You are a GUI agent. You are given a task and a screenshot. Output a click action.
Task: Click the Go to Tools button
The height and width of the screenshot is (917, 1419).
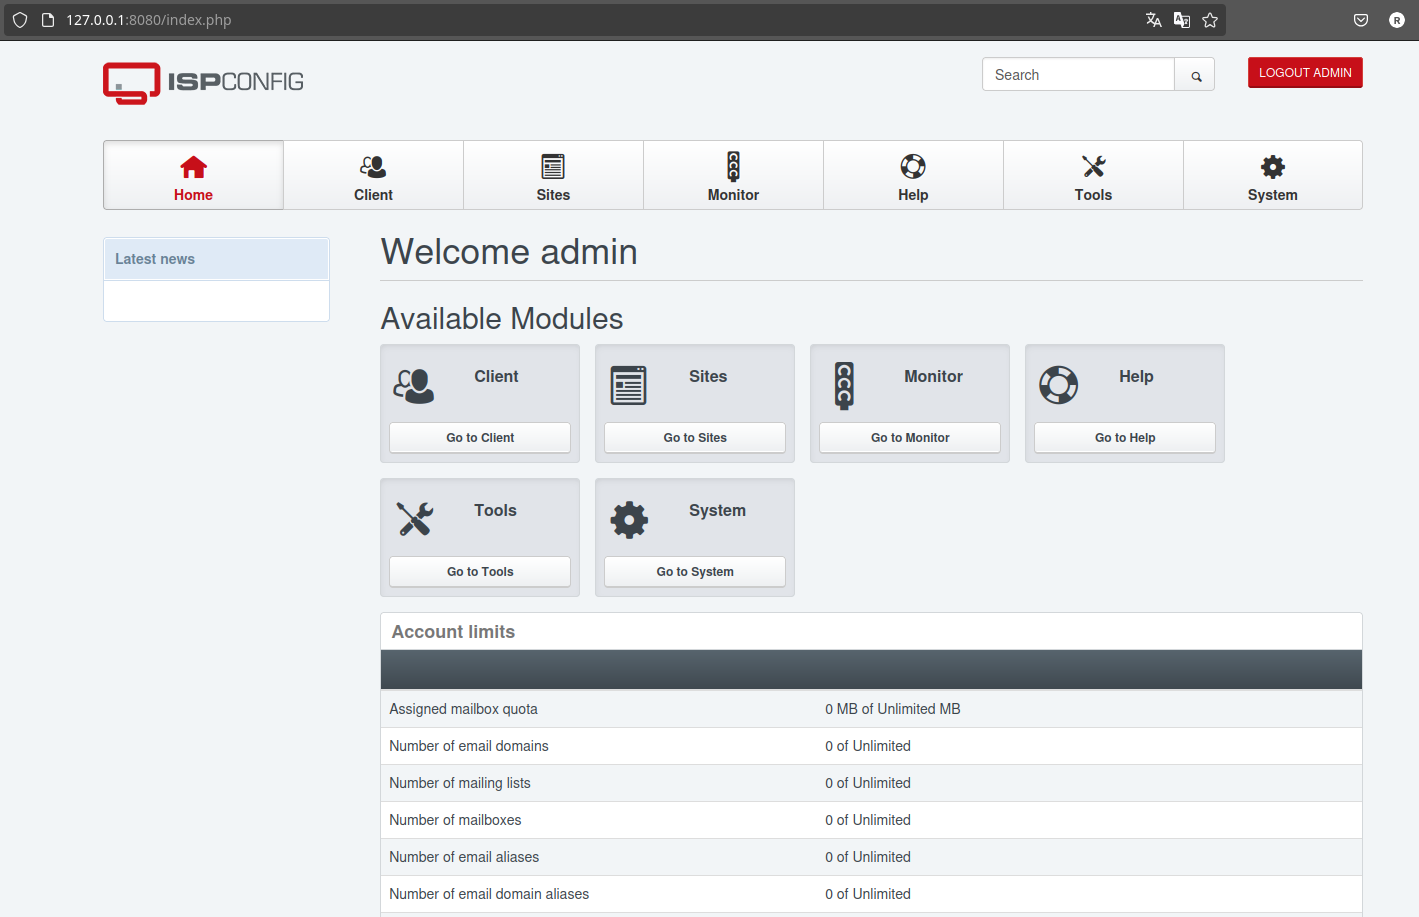coord(480,572)
